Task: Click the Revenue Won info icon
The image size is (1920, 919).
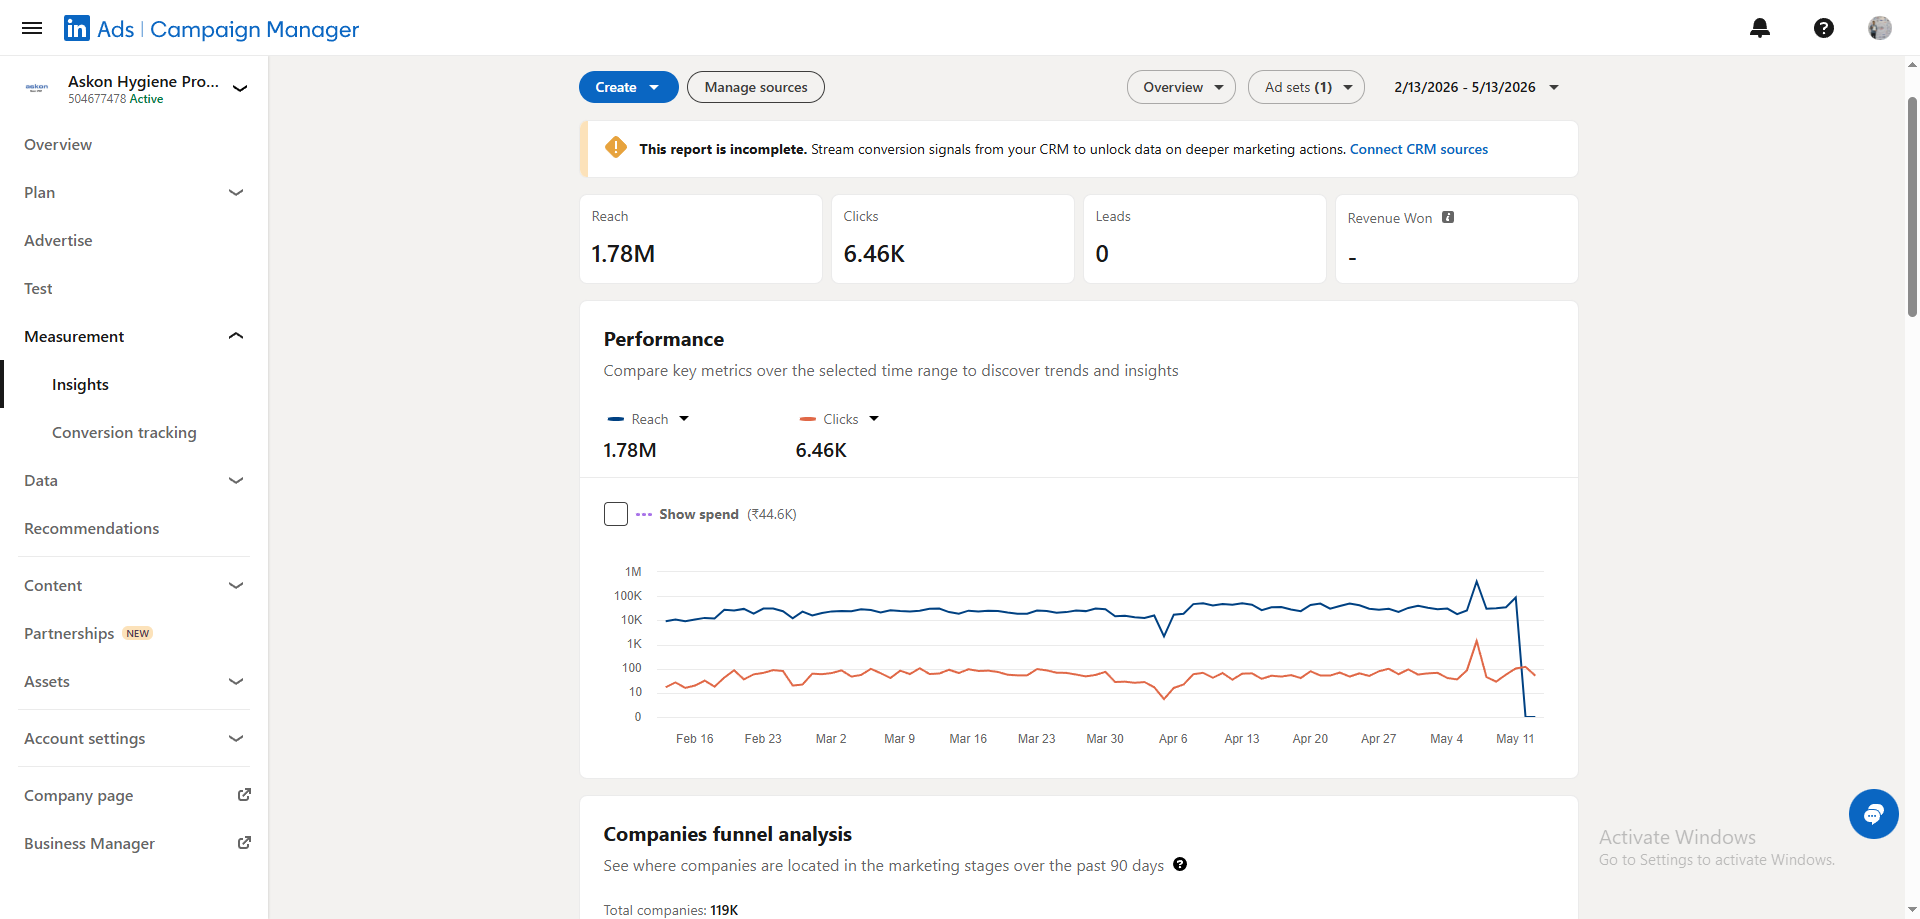Action: [1448, 217]
